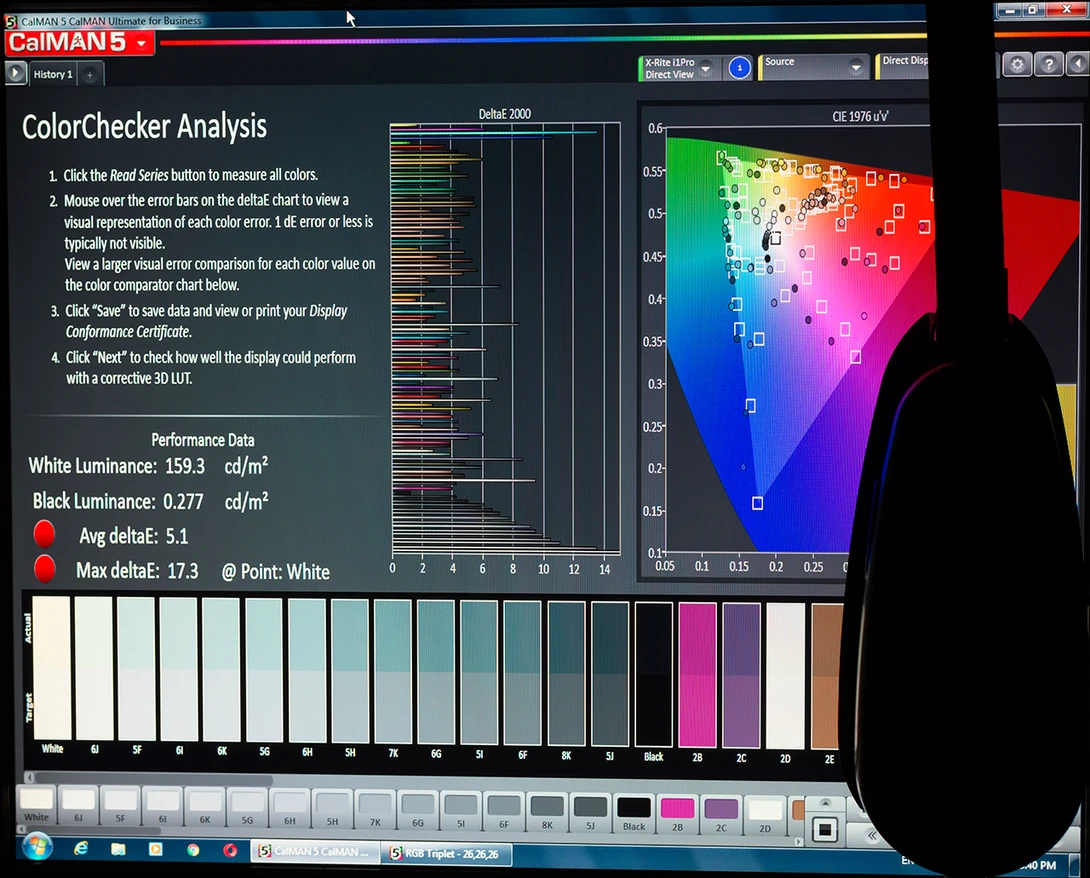Screen dimensions: 1090x878
Task: Click 7K swatch button in bottom strip
Action: pyautogui.click(x=375, y=811)
